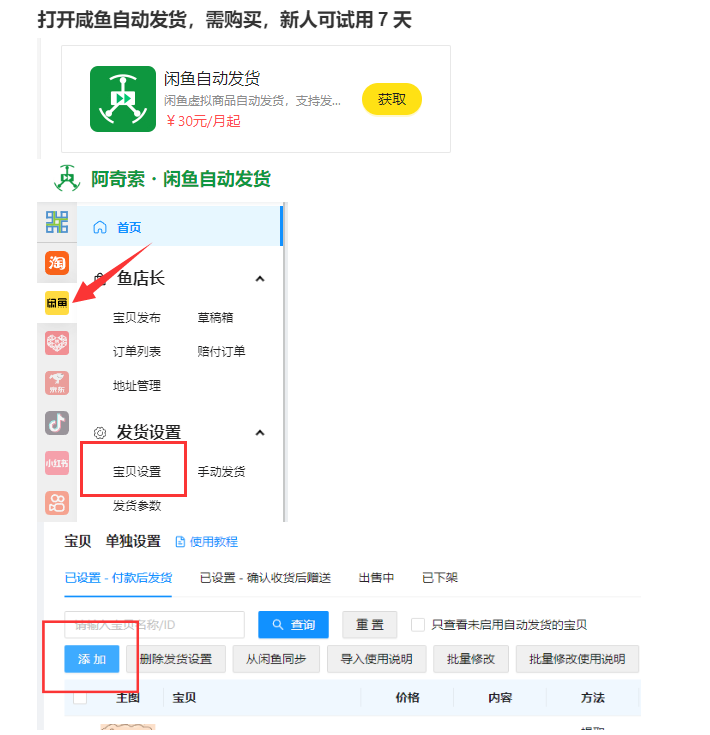Select the Douyin music note sidebar icon
The height and width of the screenshot is (735, 710).
point(57,423)
